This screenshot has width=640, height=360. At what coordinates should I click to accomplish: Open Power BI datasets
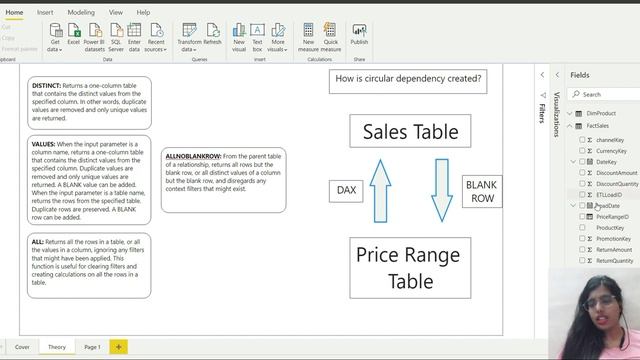point(94,38)
